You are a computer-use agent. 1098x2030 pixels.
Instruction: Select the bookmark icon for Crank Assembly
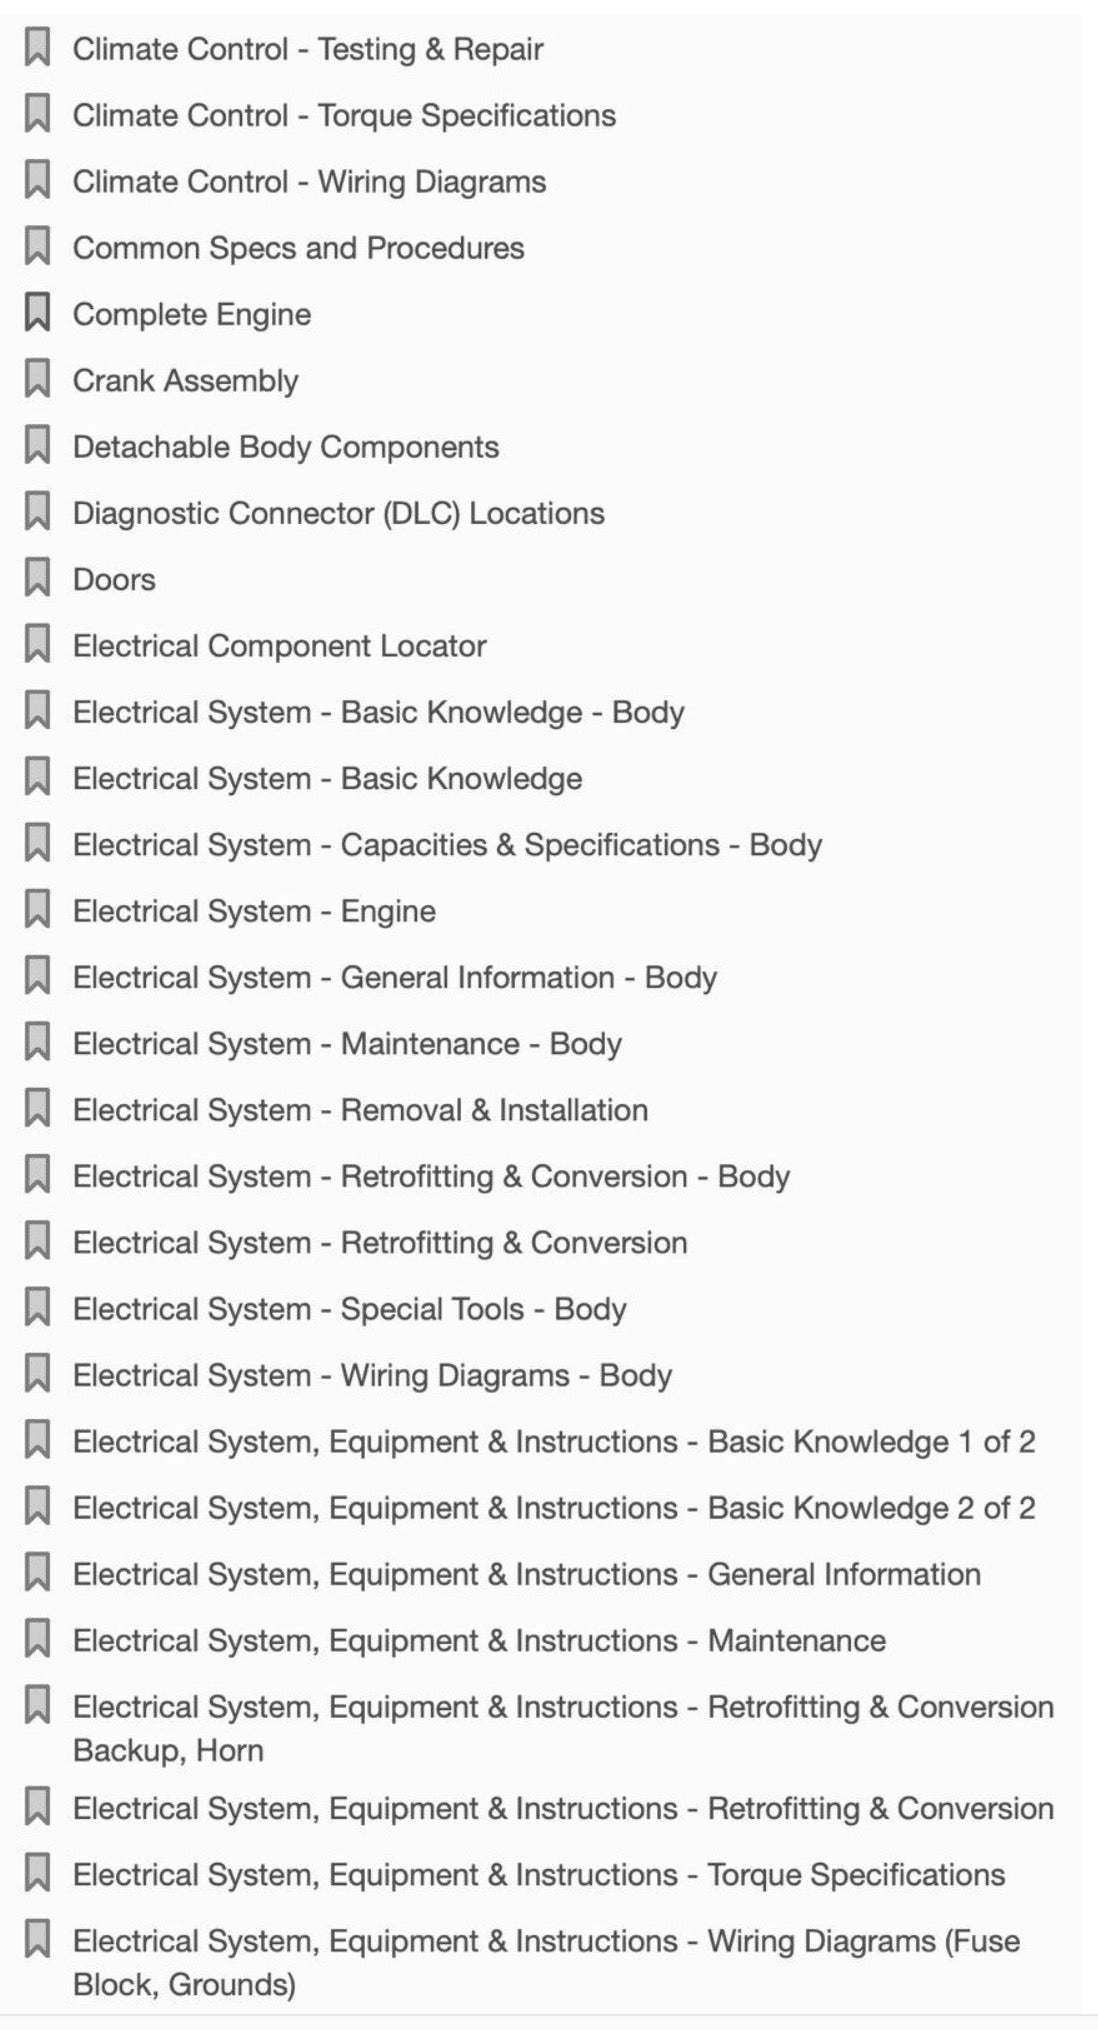[37, 379]
